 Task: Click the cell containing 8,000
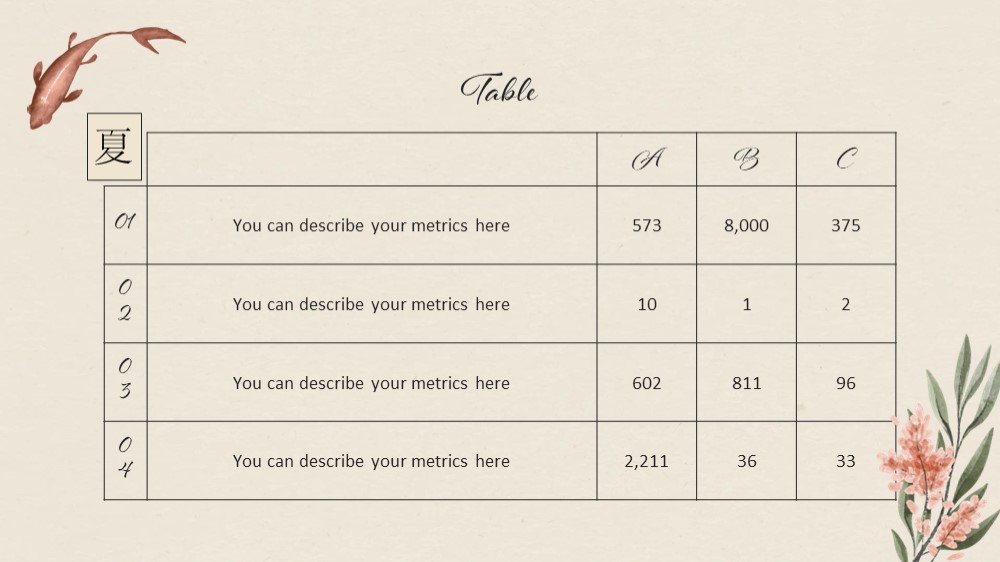746,225
